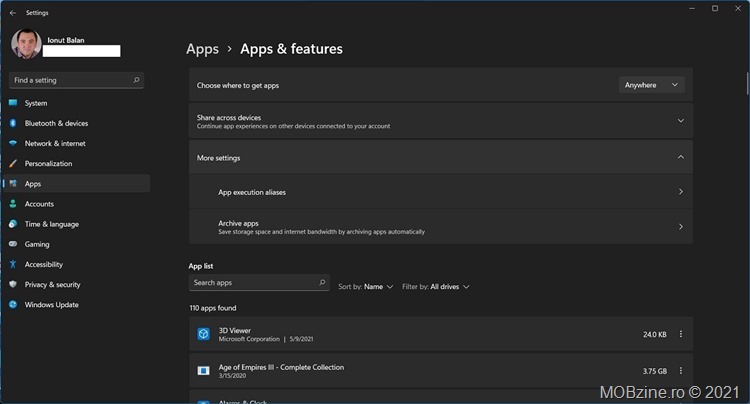This screenshot has width=750, height=404.
Task: Click the 3.75 GB size value
Action: click(x=654, y=371)
